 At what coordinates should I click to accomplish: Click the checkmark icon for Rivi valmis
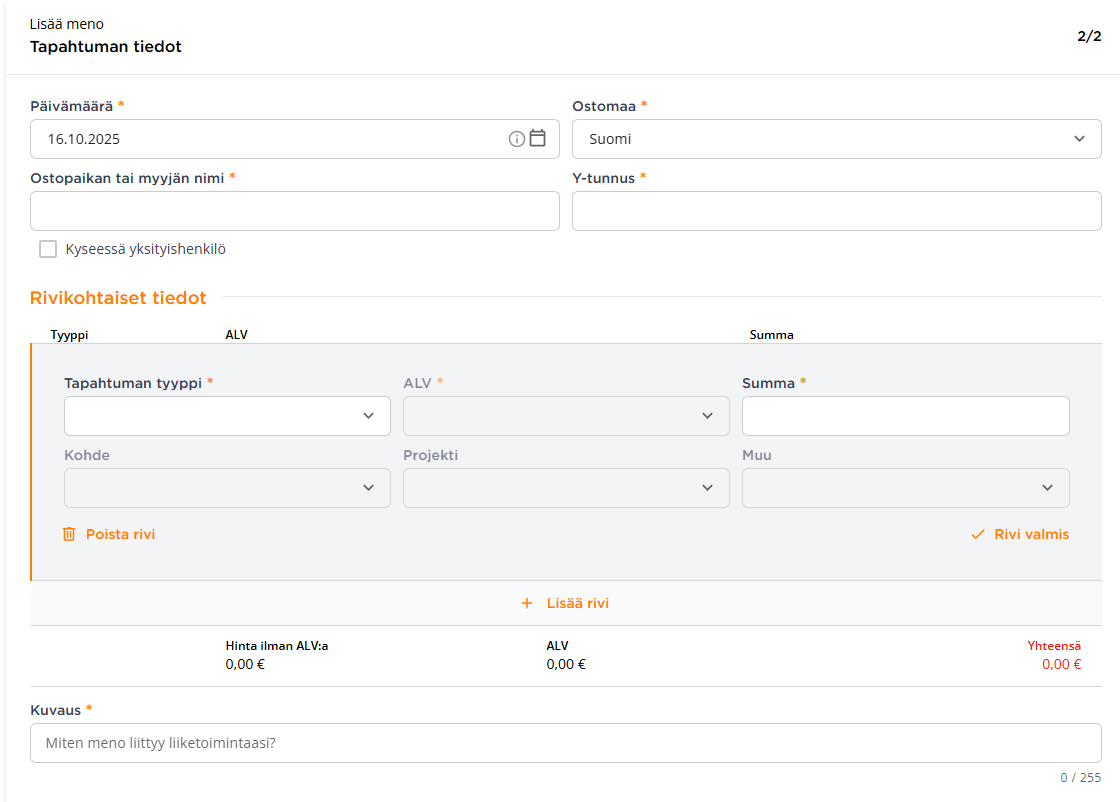click(x=978, y=534)
